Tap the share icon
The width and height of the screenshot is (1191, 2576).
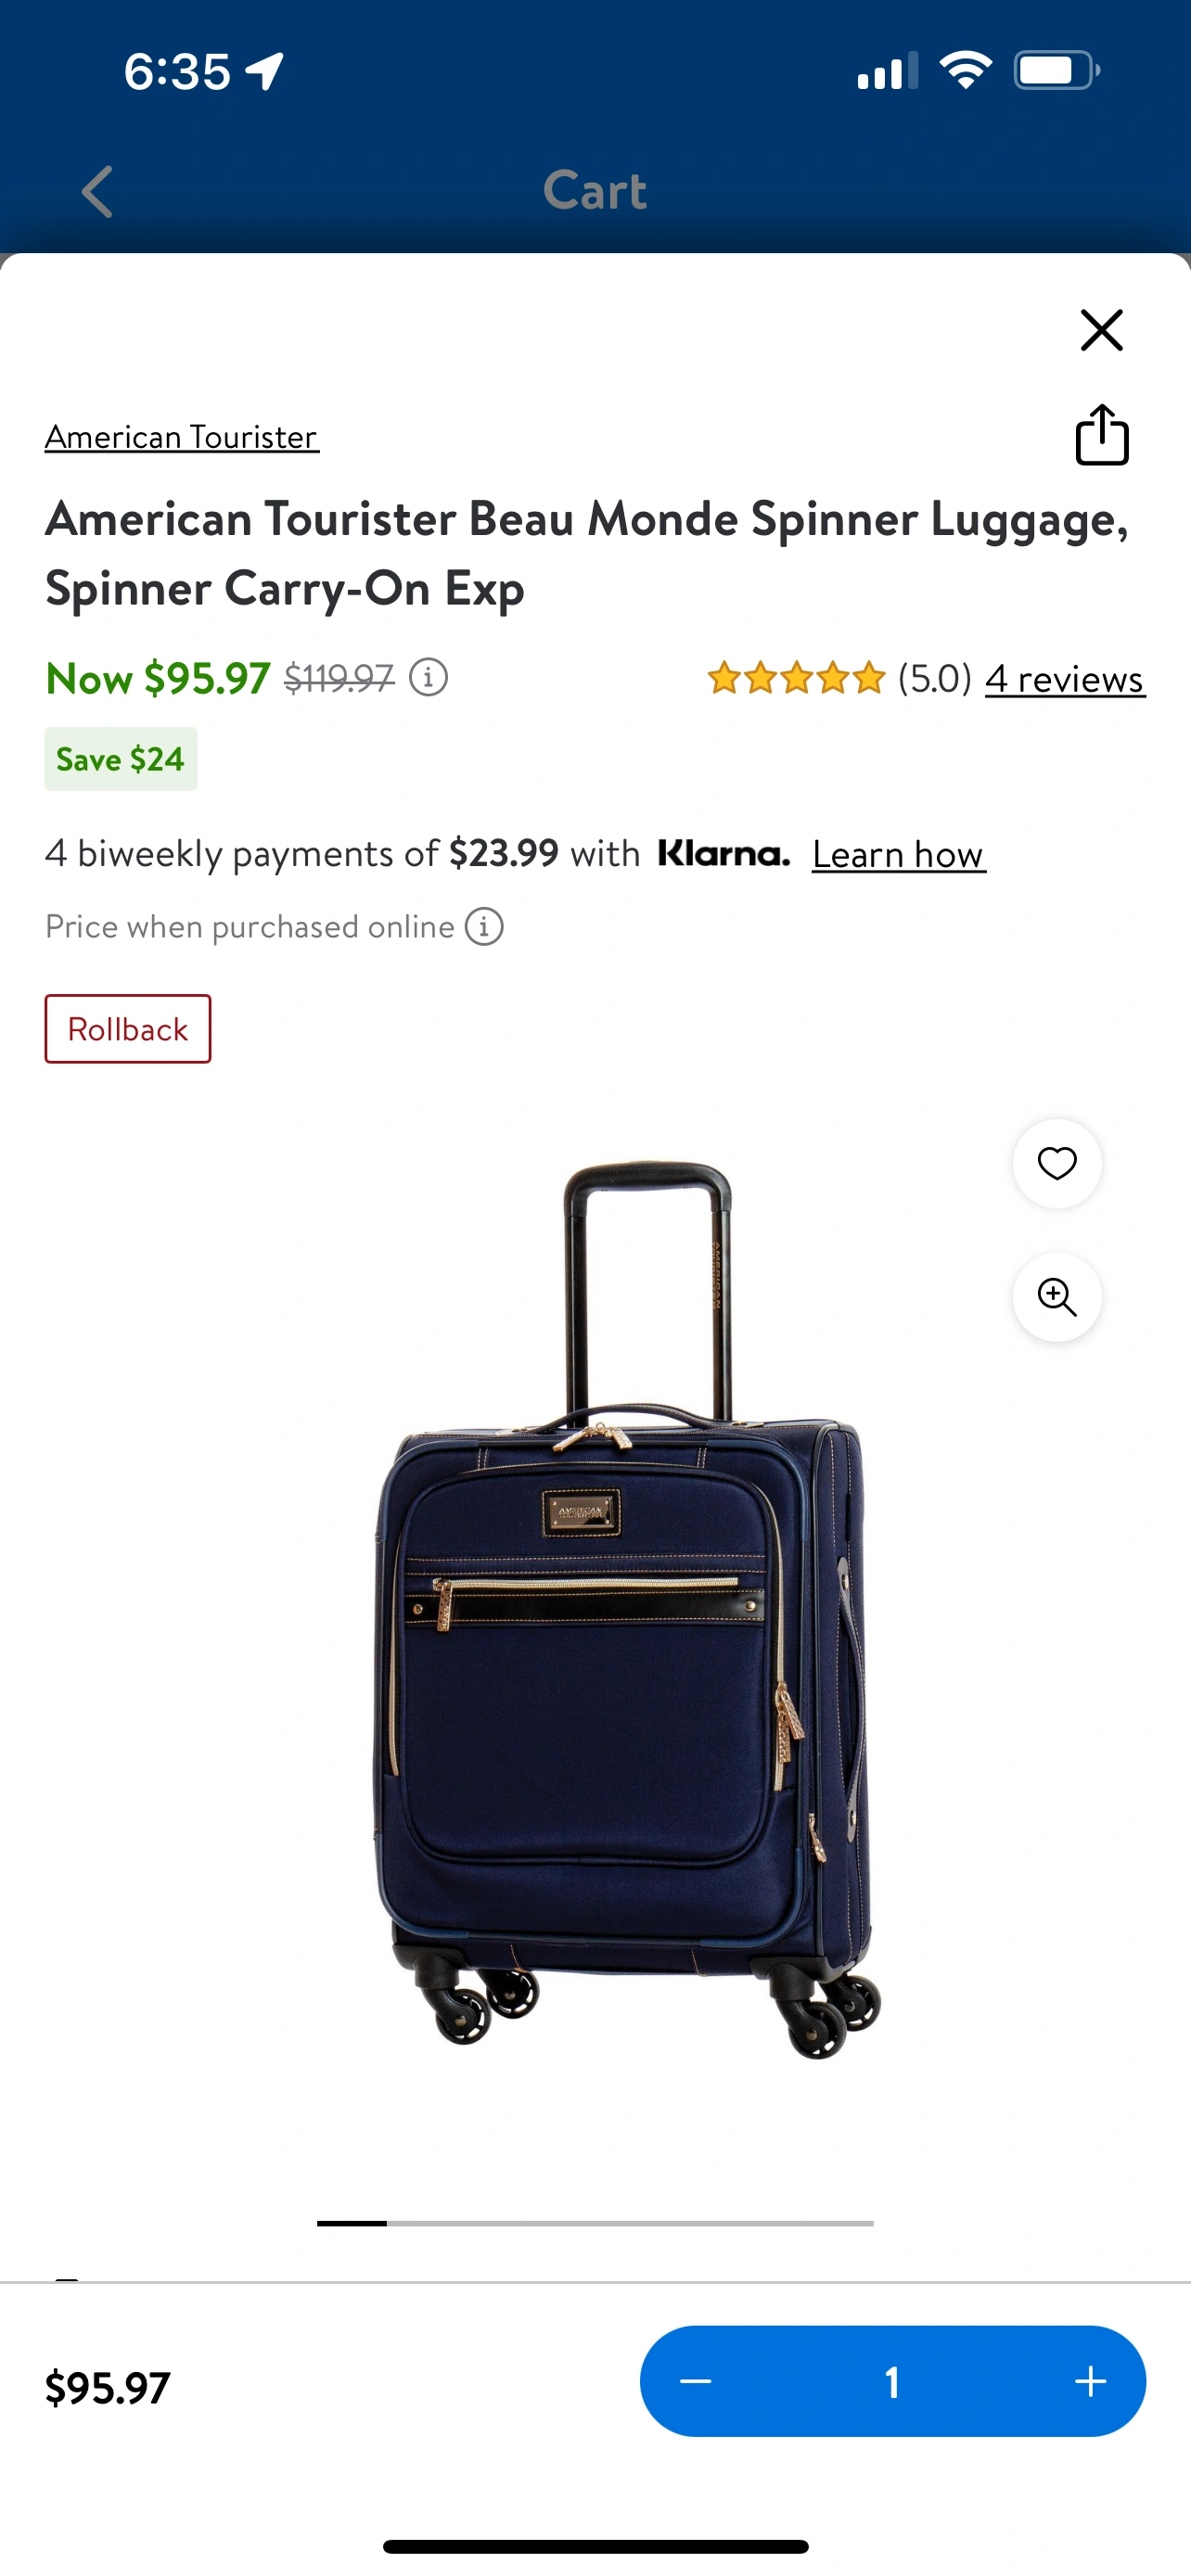coord(1102,435)
